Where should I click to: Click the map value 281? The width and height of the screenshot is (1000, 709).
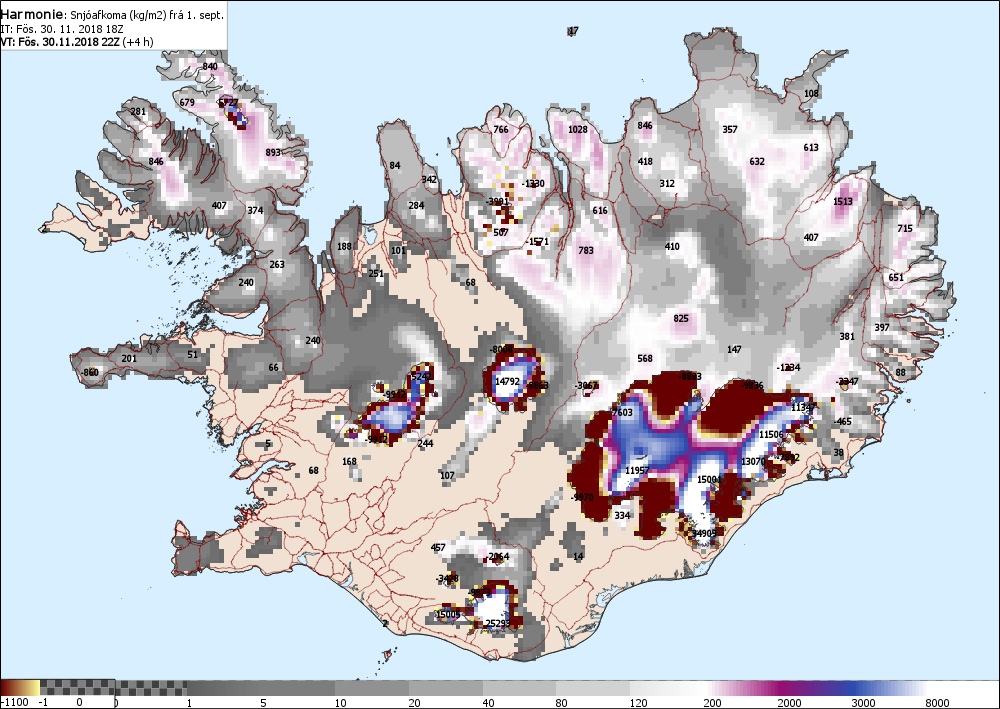[138, 112]
